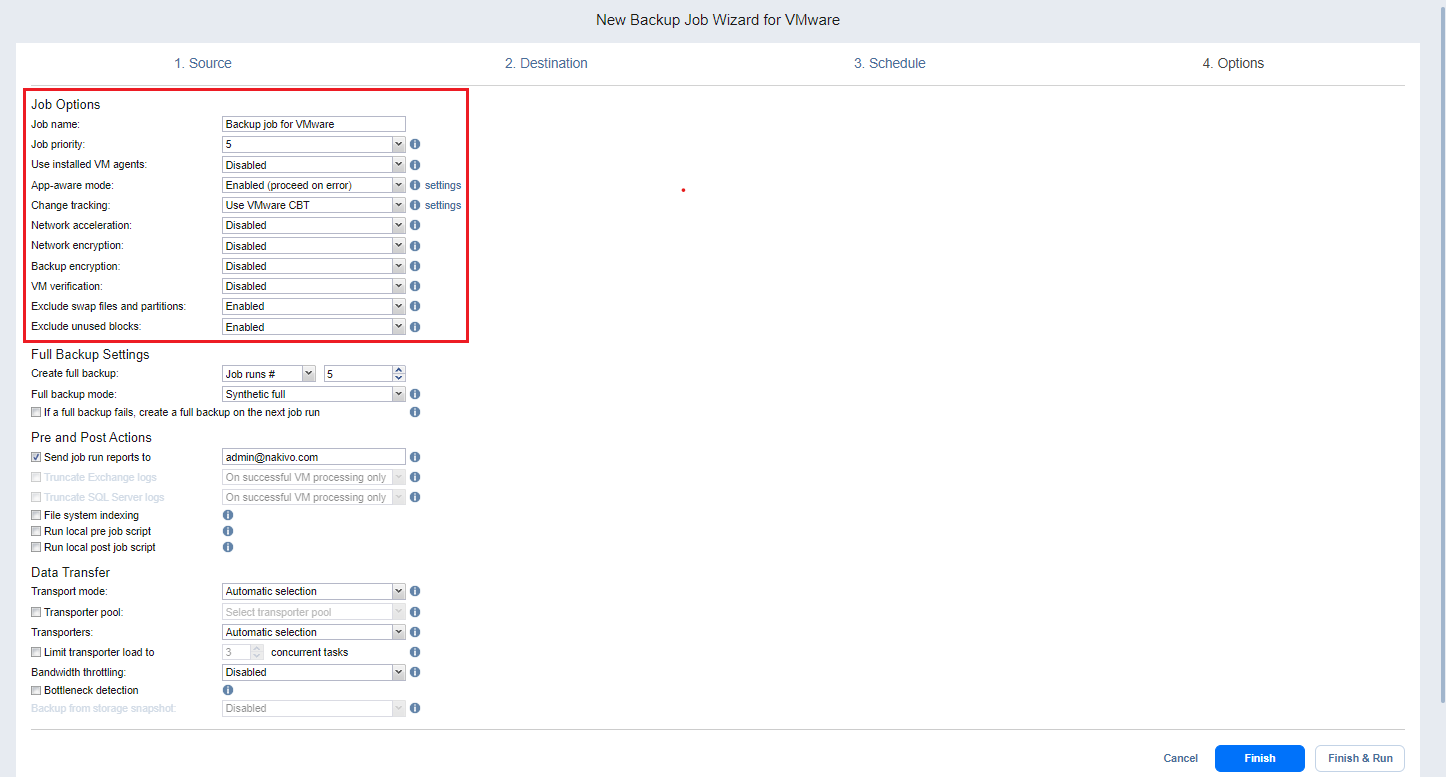1446x777 pixels.
Task: Click info icon next to Job priority
Action: click(415, 144)
